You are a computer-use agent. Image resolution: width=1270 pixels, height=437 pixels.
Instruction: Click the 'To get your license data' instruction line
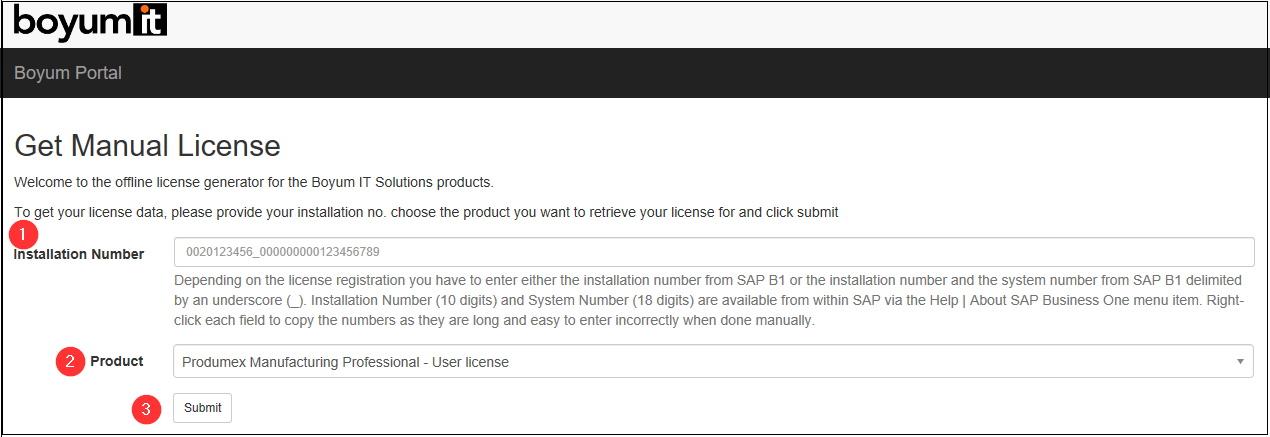425,212
